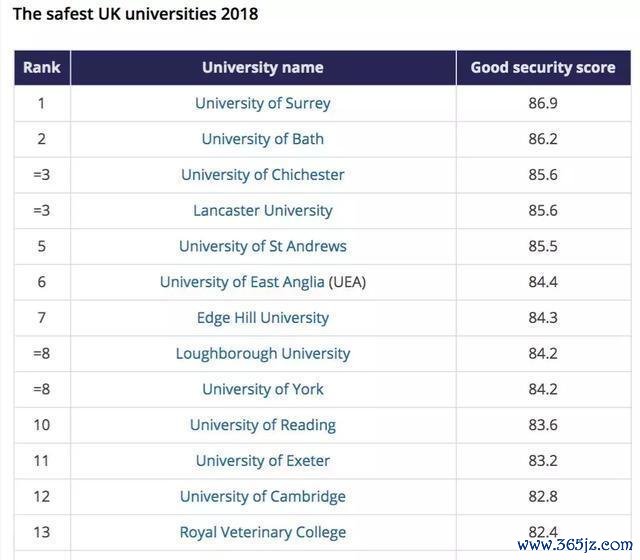Open the Edge Hill University link

click(x=262, y=318)
